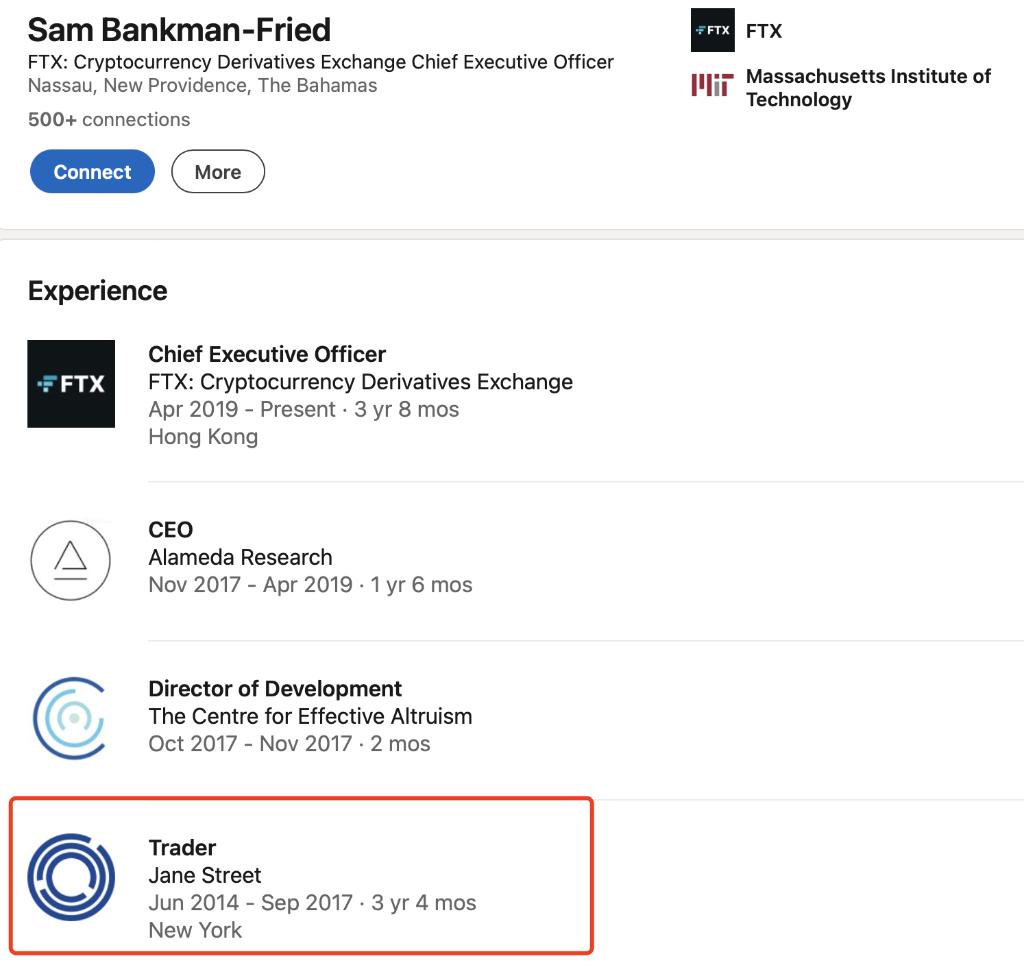Open the Chief Executive Officer position title
The height and width of the screenshot is (974, 1024).
(267, 354)
